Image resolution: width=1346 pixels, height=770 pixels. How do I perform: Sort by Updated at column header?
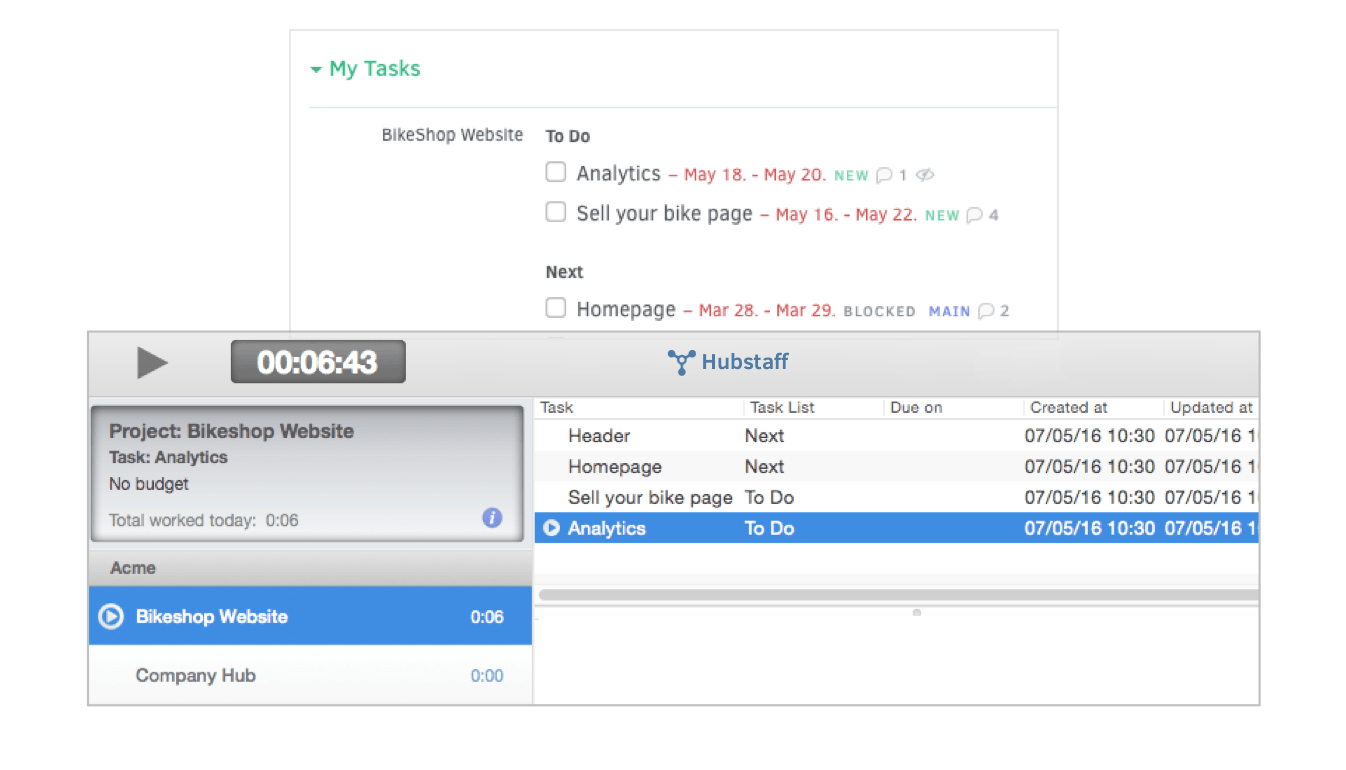1211,408
